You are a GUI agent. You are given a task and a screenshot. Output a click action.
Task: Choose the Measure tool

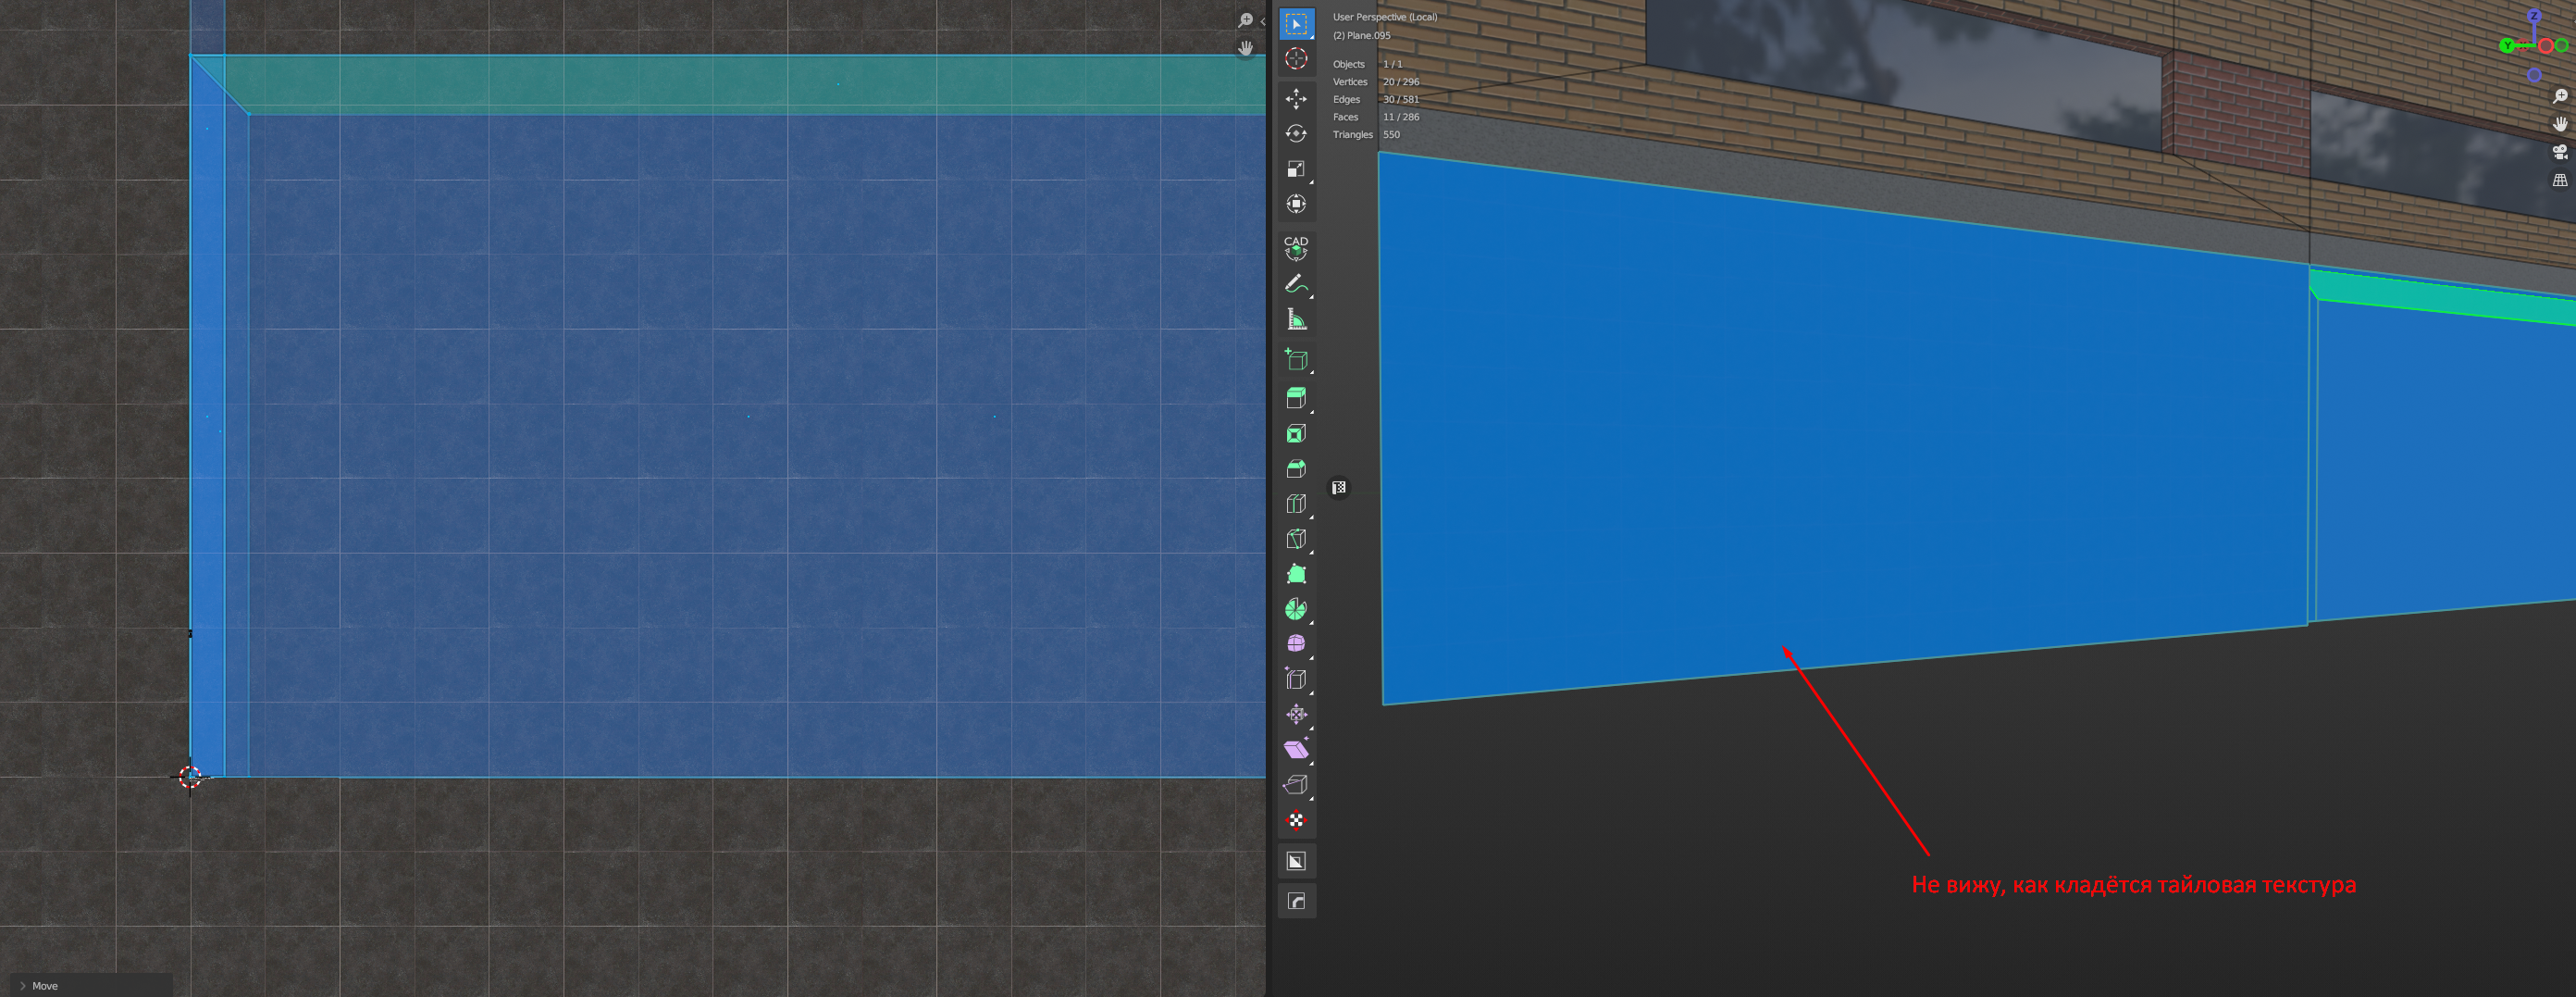pos(1296,320)
